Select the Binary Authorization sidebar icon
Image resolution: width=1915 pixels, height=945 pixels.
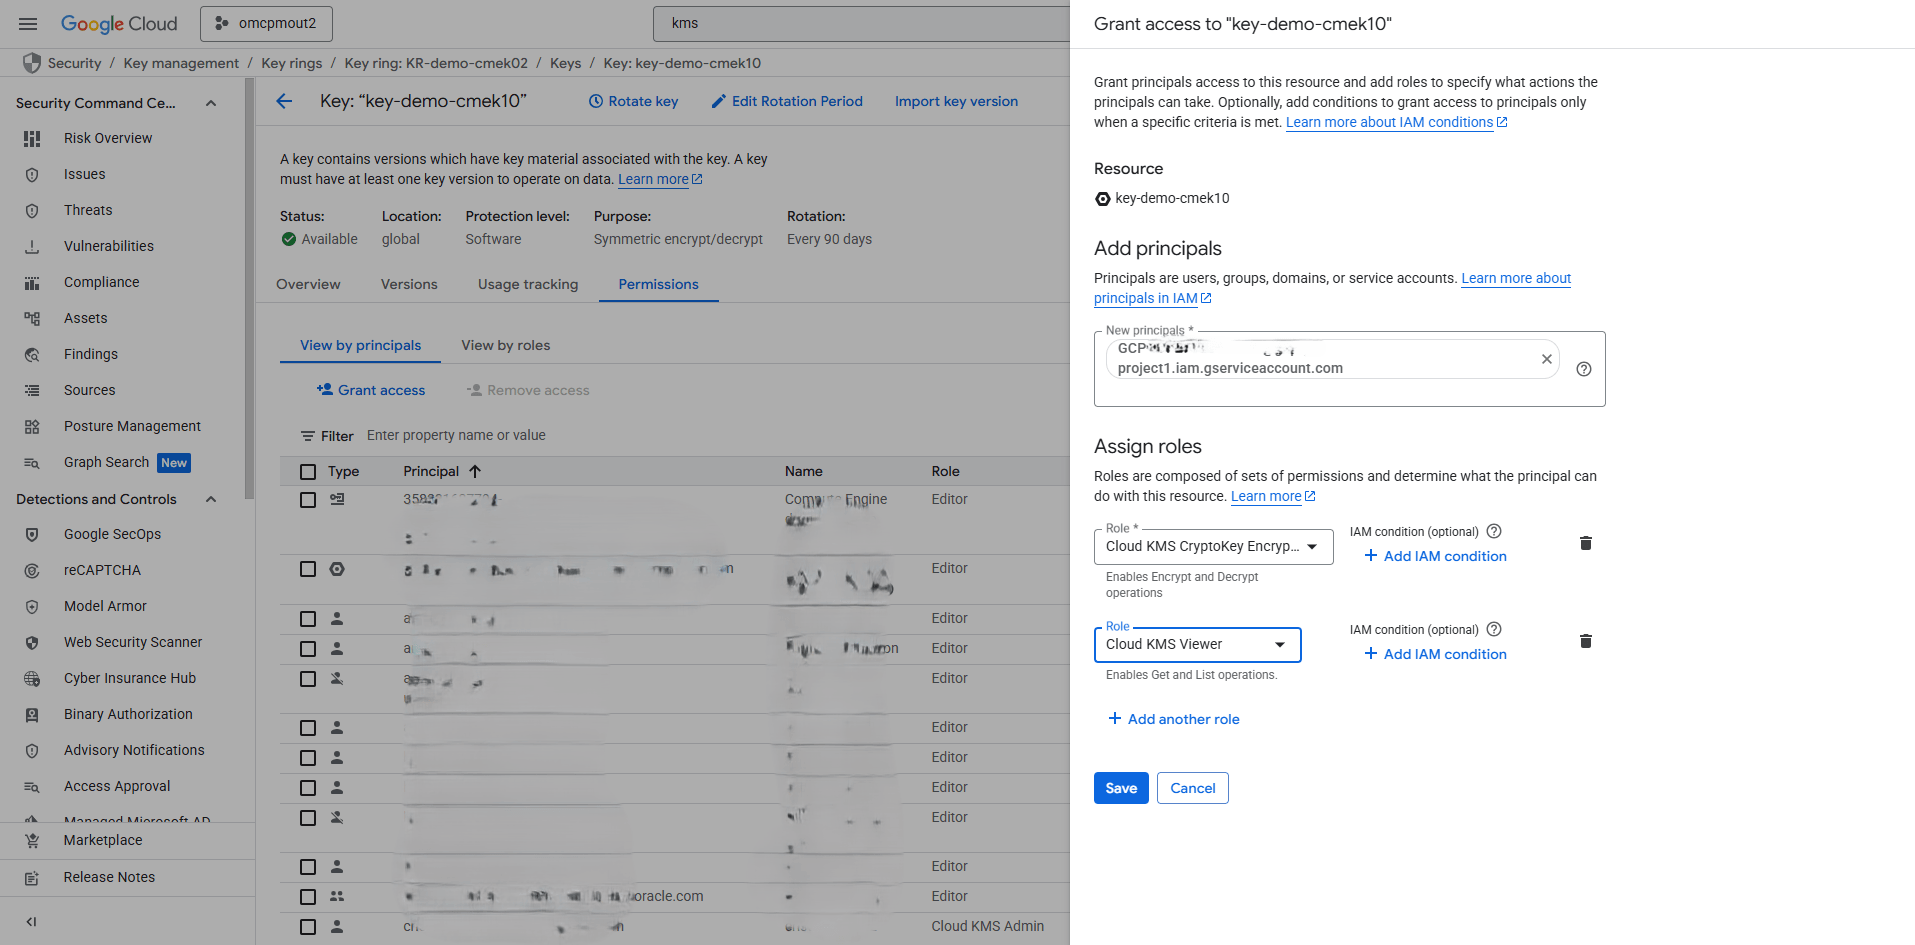(x=32, y=714)
